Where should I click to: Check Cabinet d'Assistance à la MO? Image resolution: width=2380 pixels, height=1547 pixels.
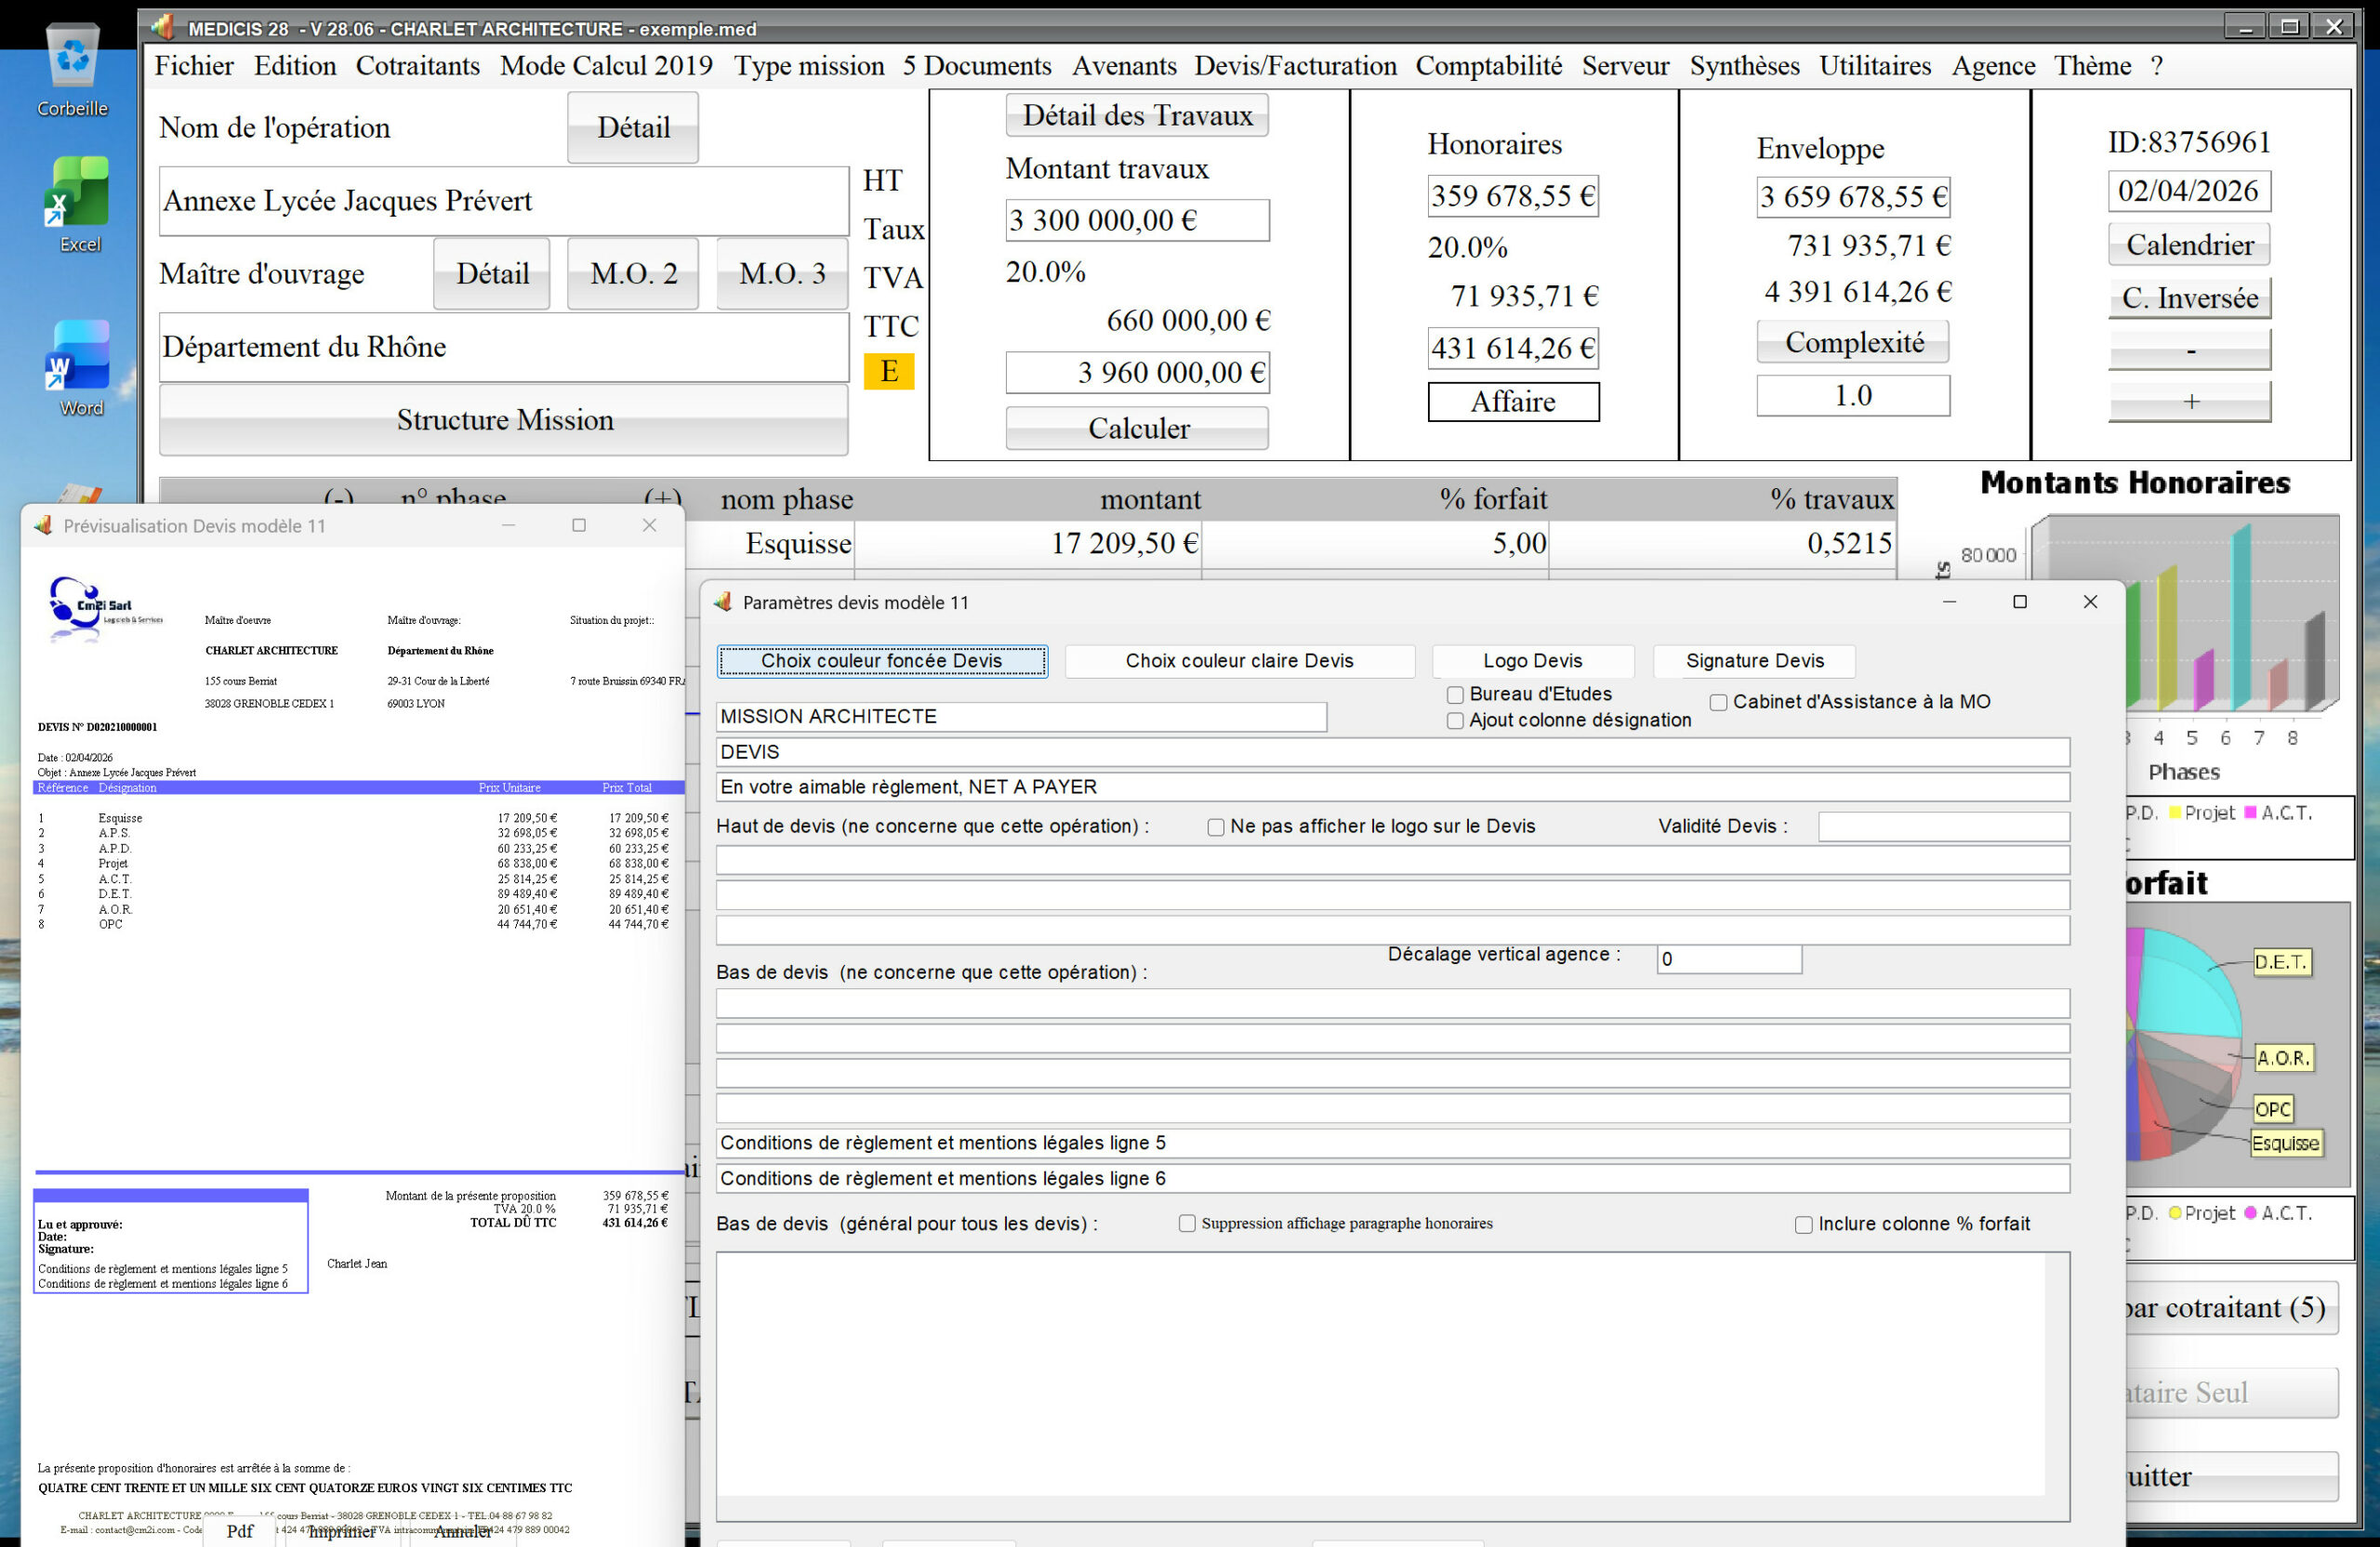coord(1718,702)
